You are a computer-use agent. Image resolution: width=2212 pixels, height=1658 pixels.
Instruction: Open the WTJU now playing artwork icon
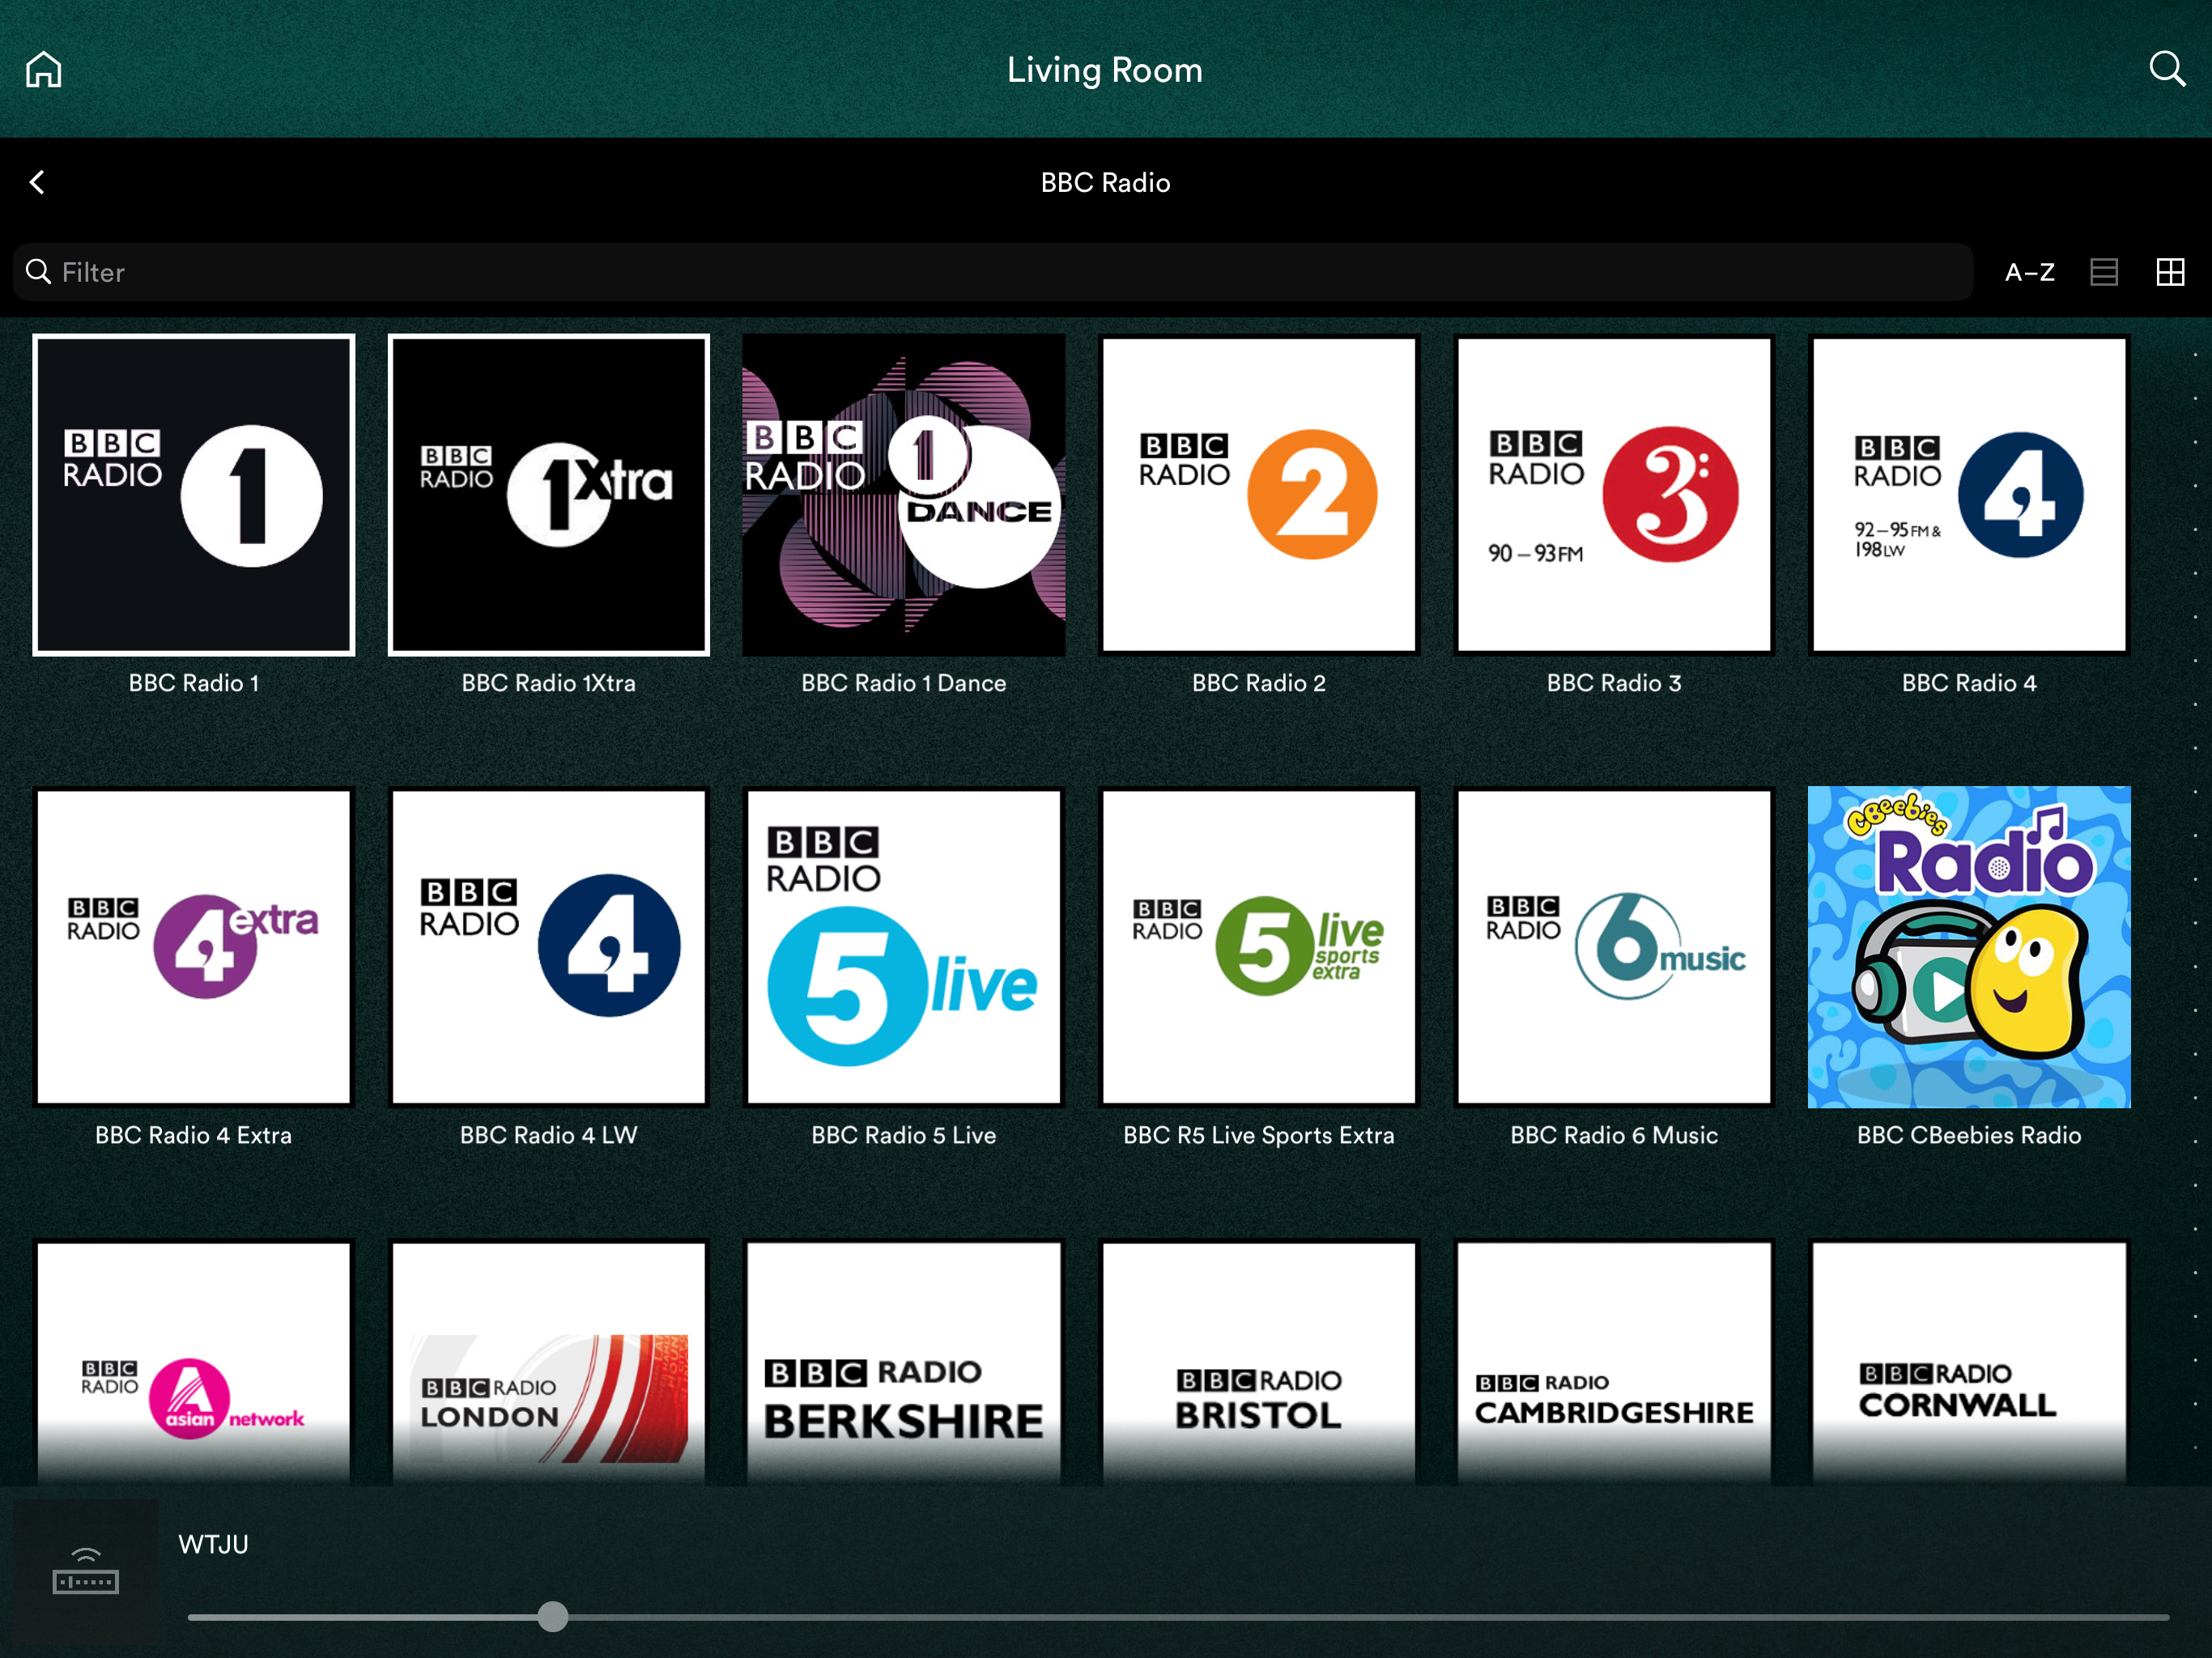point(86,1570)
